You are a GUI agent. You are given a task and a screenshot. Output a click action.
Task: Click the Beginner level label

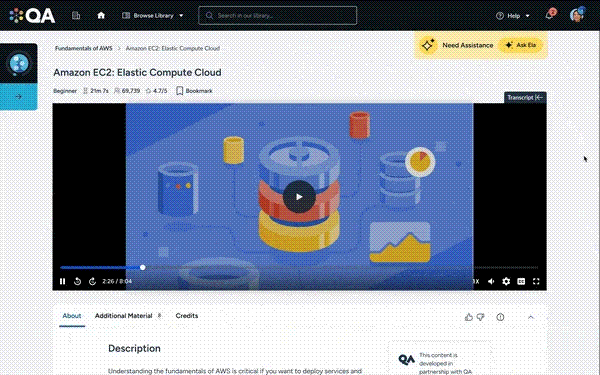(65, 91)
